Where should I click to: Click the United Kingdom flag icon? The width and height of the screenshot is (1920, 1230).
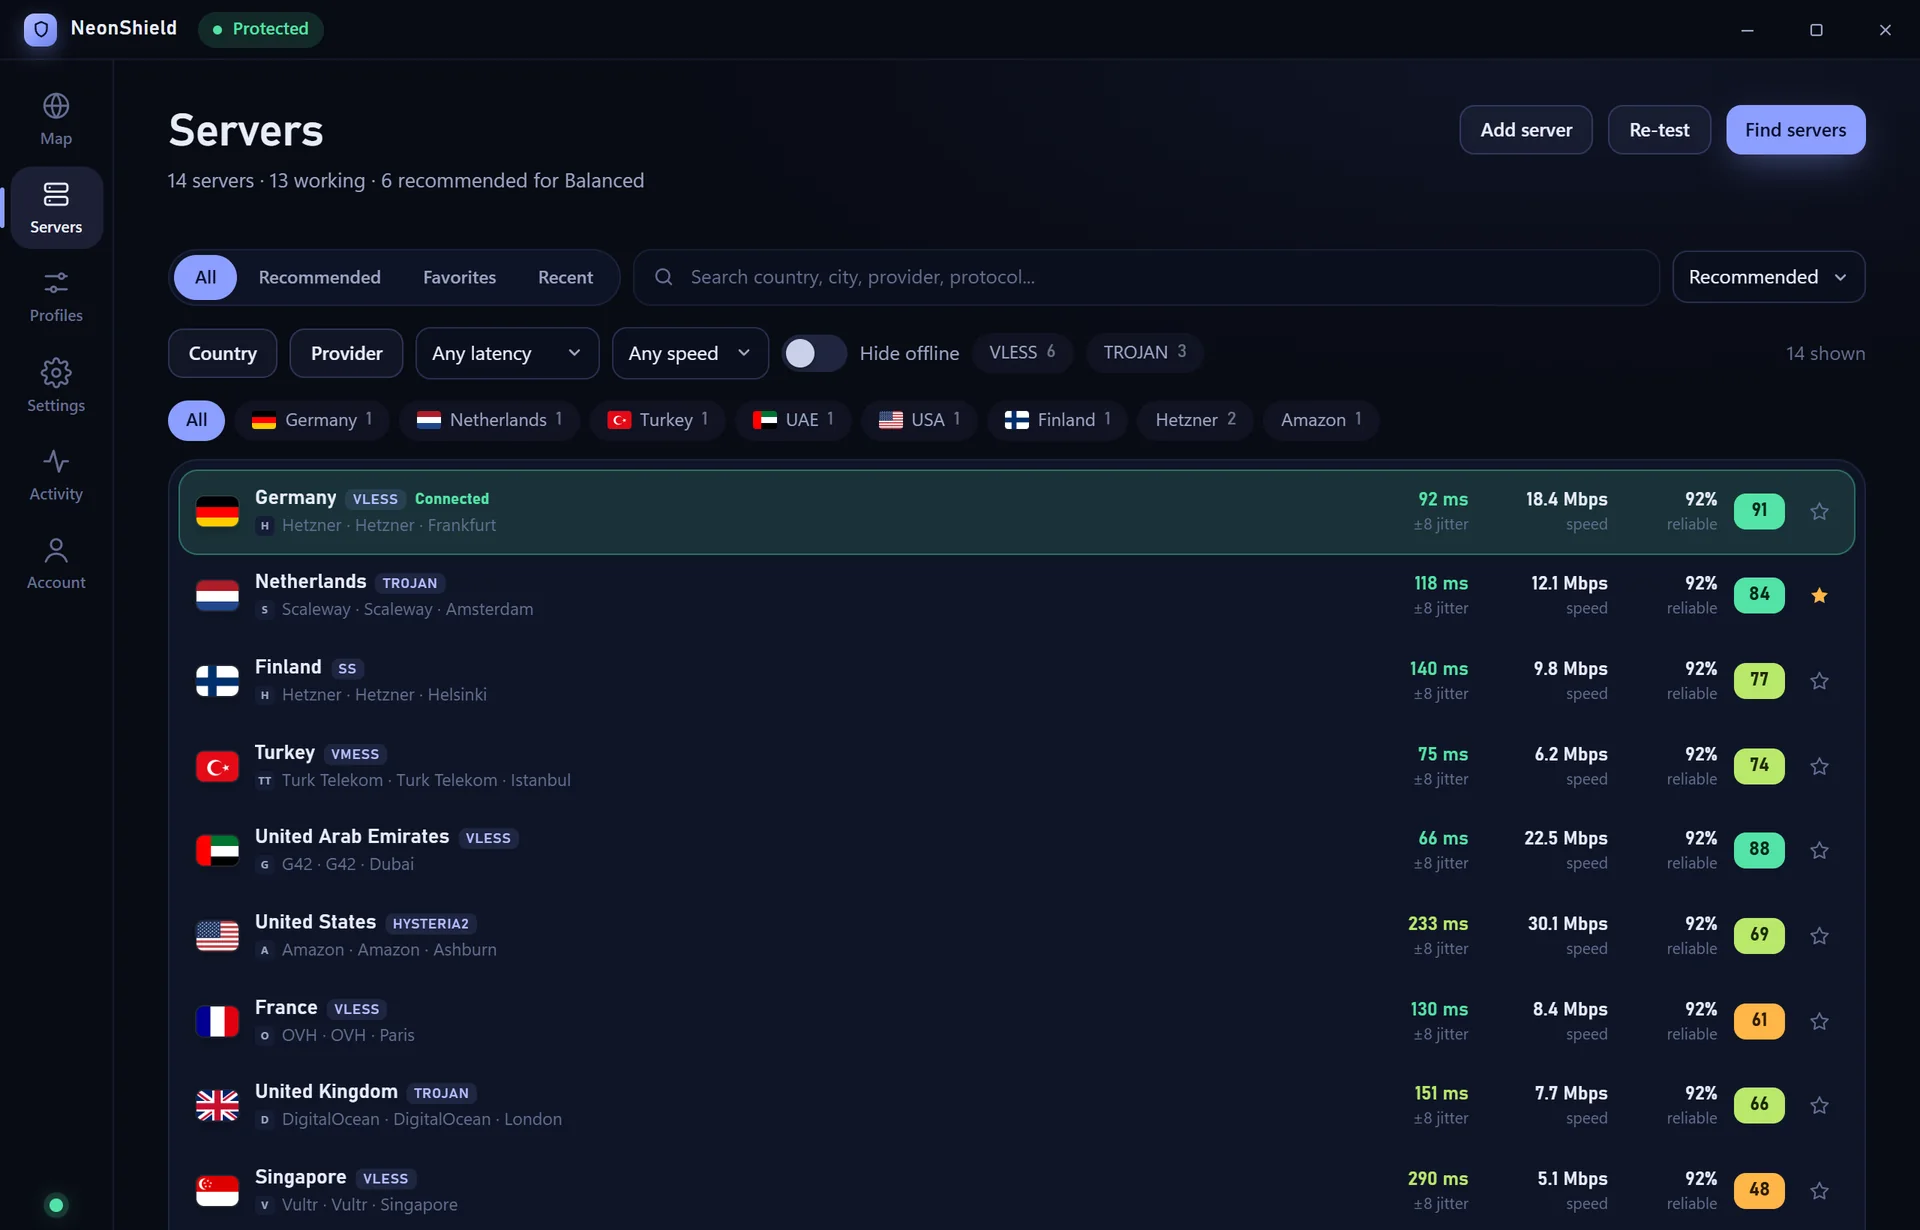tap(217, 1106)
